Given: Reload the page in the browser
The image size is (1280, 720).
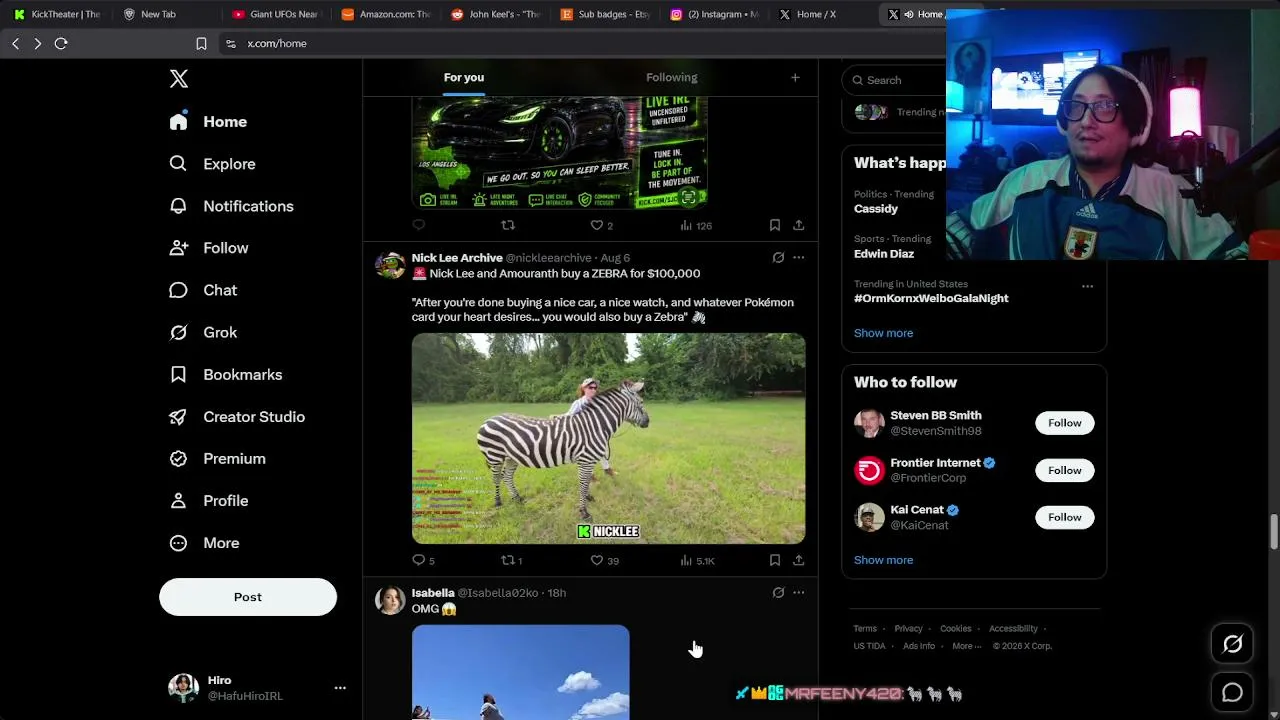Looking at the screenshot, I should tap(61, 43).
